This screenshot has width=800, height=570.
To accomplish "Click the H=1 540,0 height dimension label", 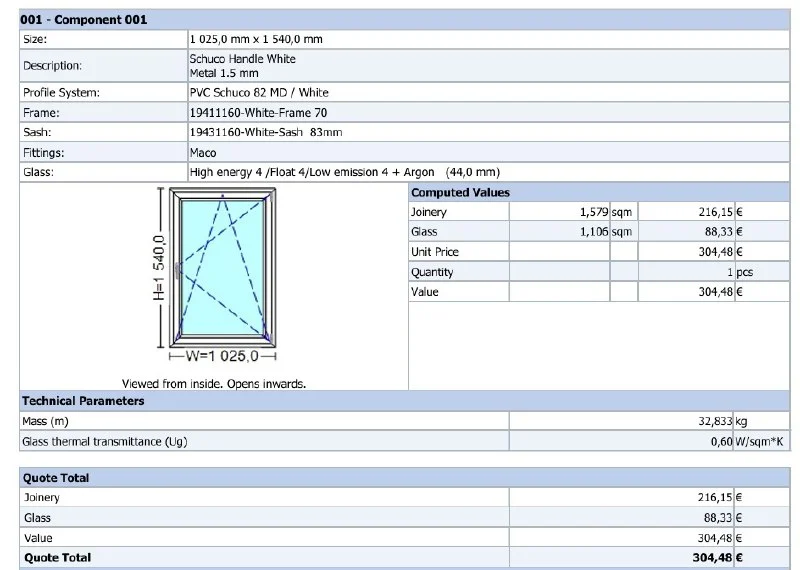I will click(158, 268).
